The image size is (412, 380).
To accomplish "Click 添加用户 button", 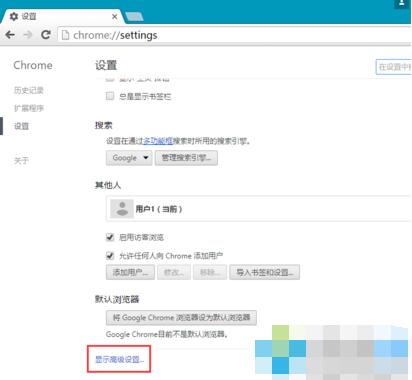I will tap(130, 272).
